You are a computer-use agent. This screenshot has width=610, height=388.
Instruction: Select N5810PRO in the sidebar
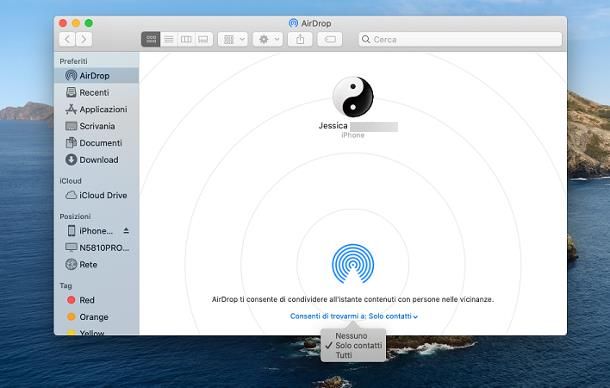[96, 248]
